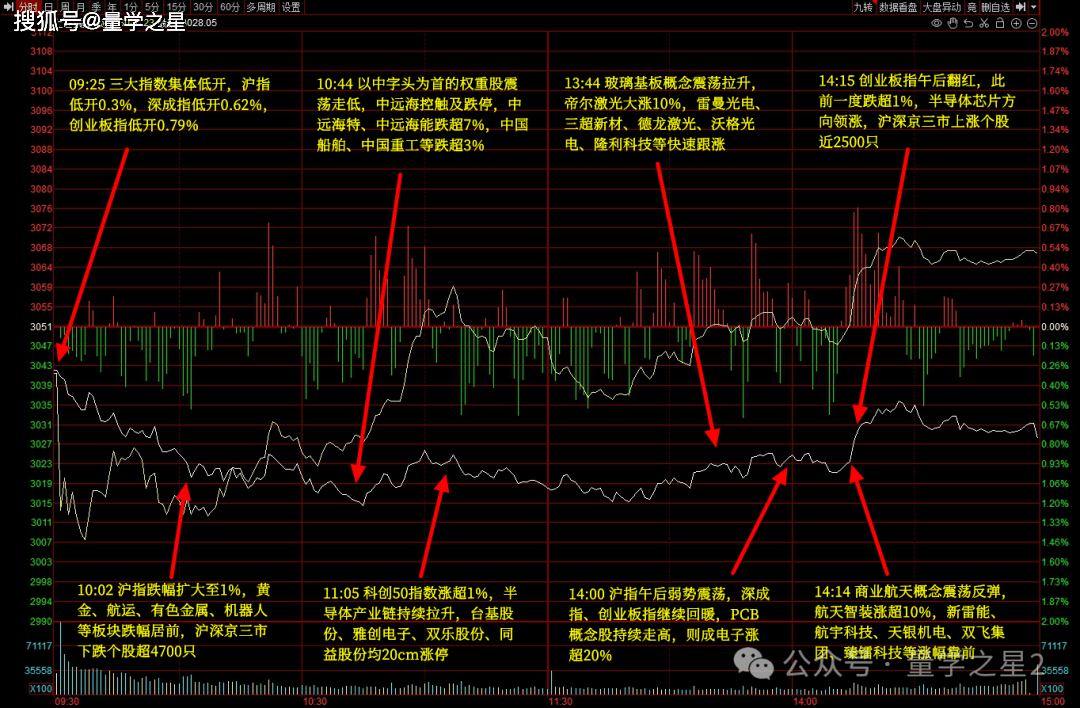Select the 15分 period tab
This screenshot has width=1080, height=708.
[x=176, y=7]
